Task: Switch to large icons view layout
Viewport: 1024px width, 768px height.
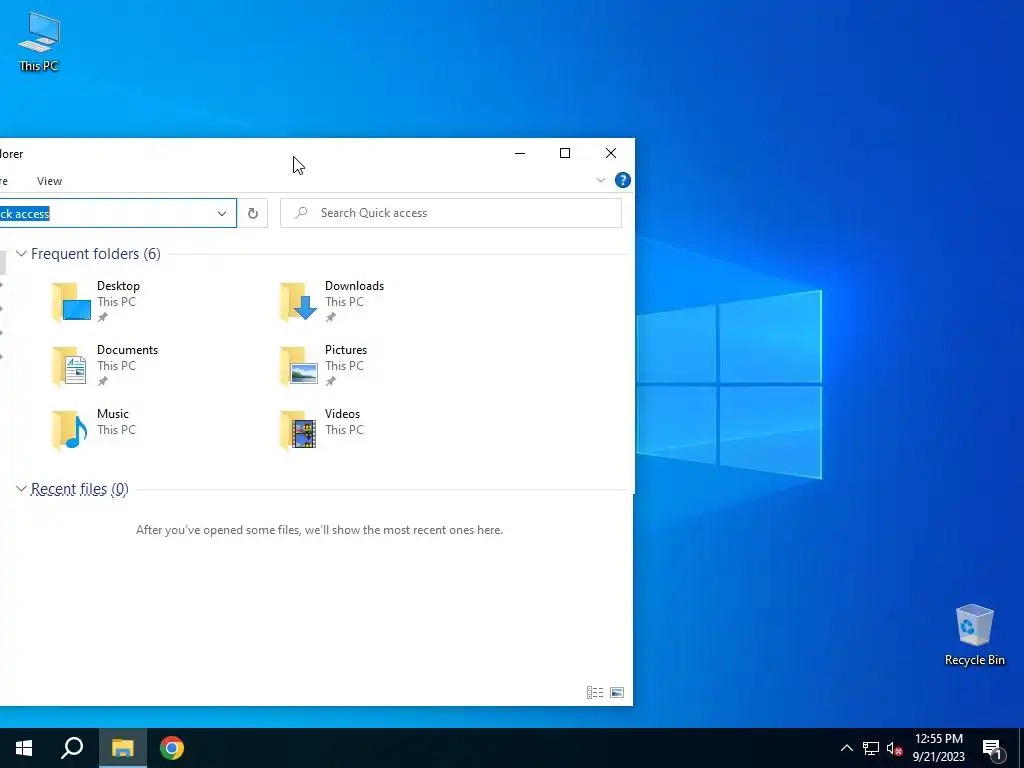Action: (617, 693)
